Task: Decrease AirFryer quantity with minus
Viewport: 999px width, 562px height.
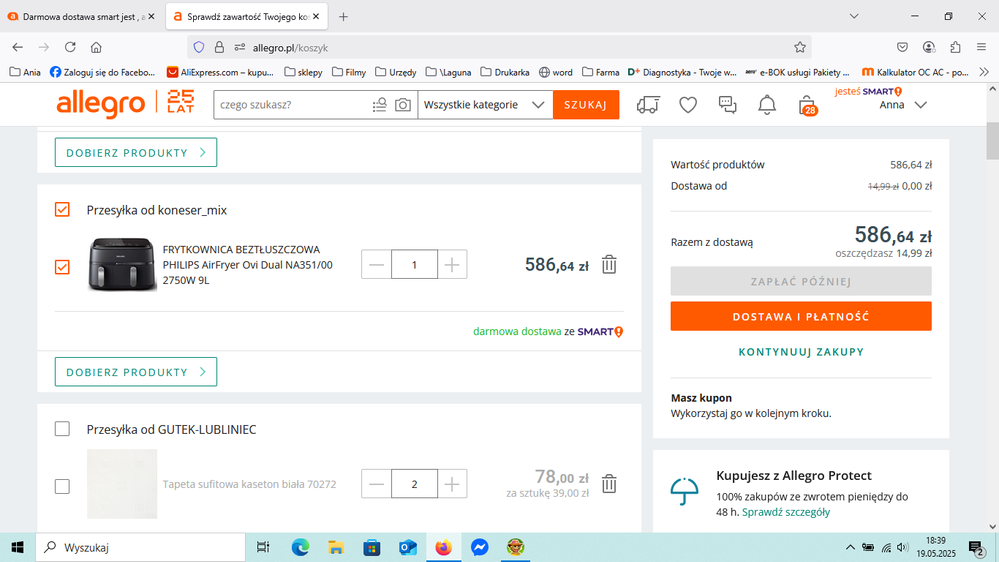Action: tap(377, 264)
